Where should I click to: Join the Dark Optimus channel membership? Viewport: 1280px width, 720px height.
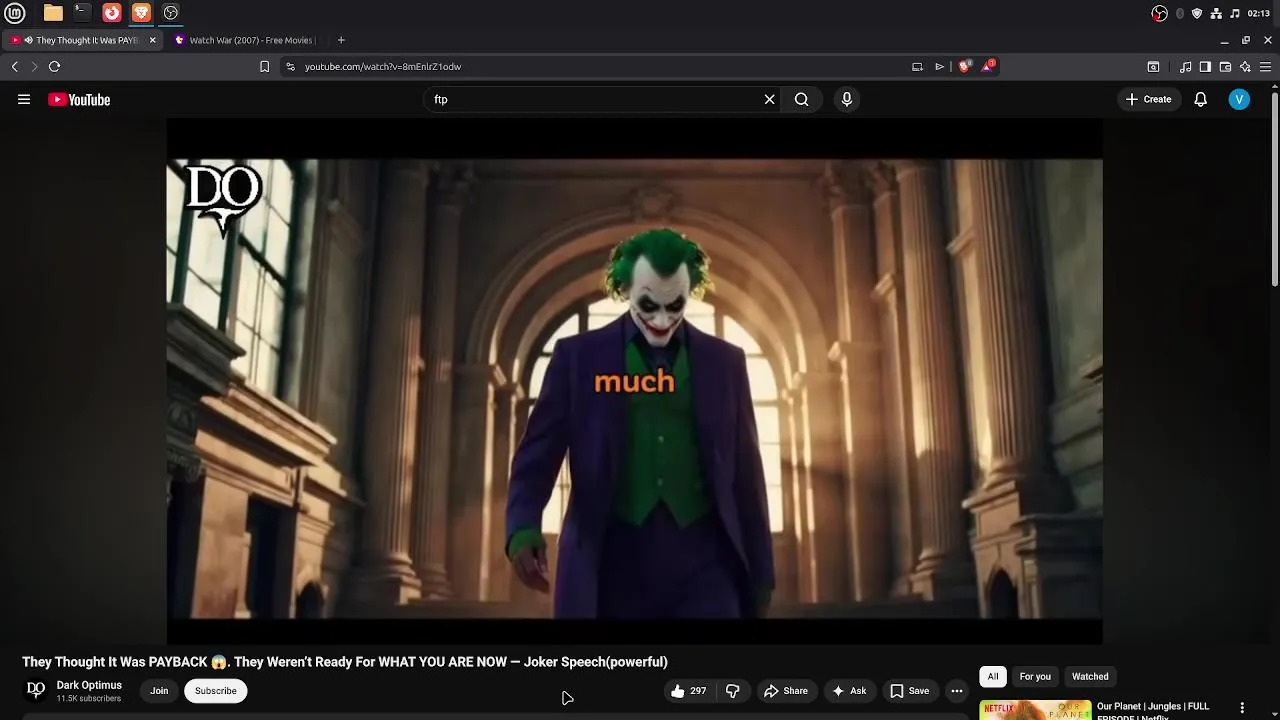tap(159, 691)
